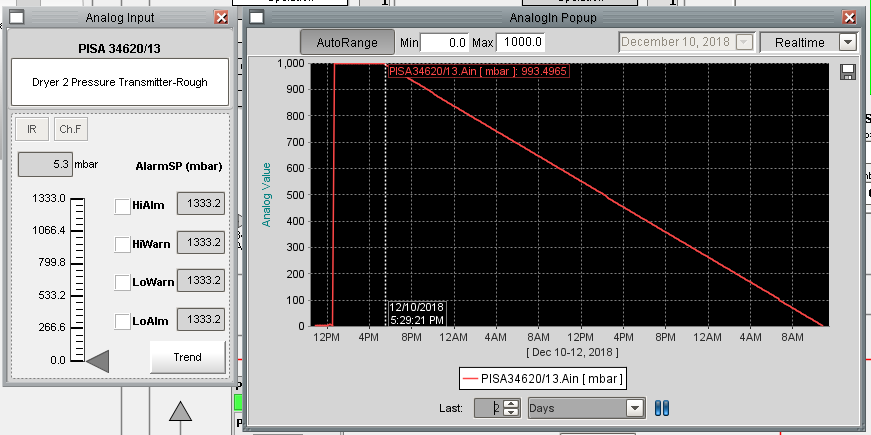Pause the trend with the blue pause icon
Viewport: 871px width, 435px height.
662,408
